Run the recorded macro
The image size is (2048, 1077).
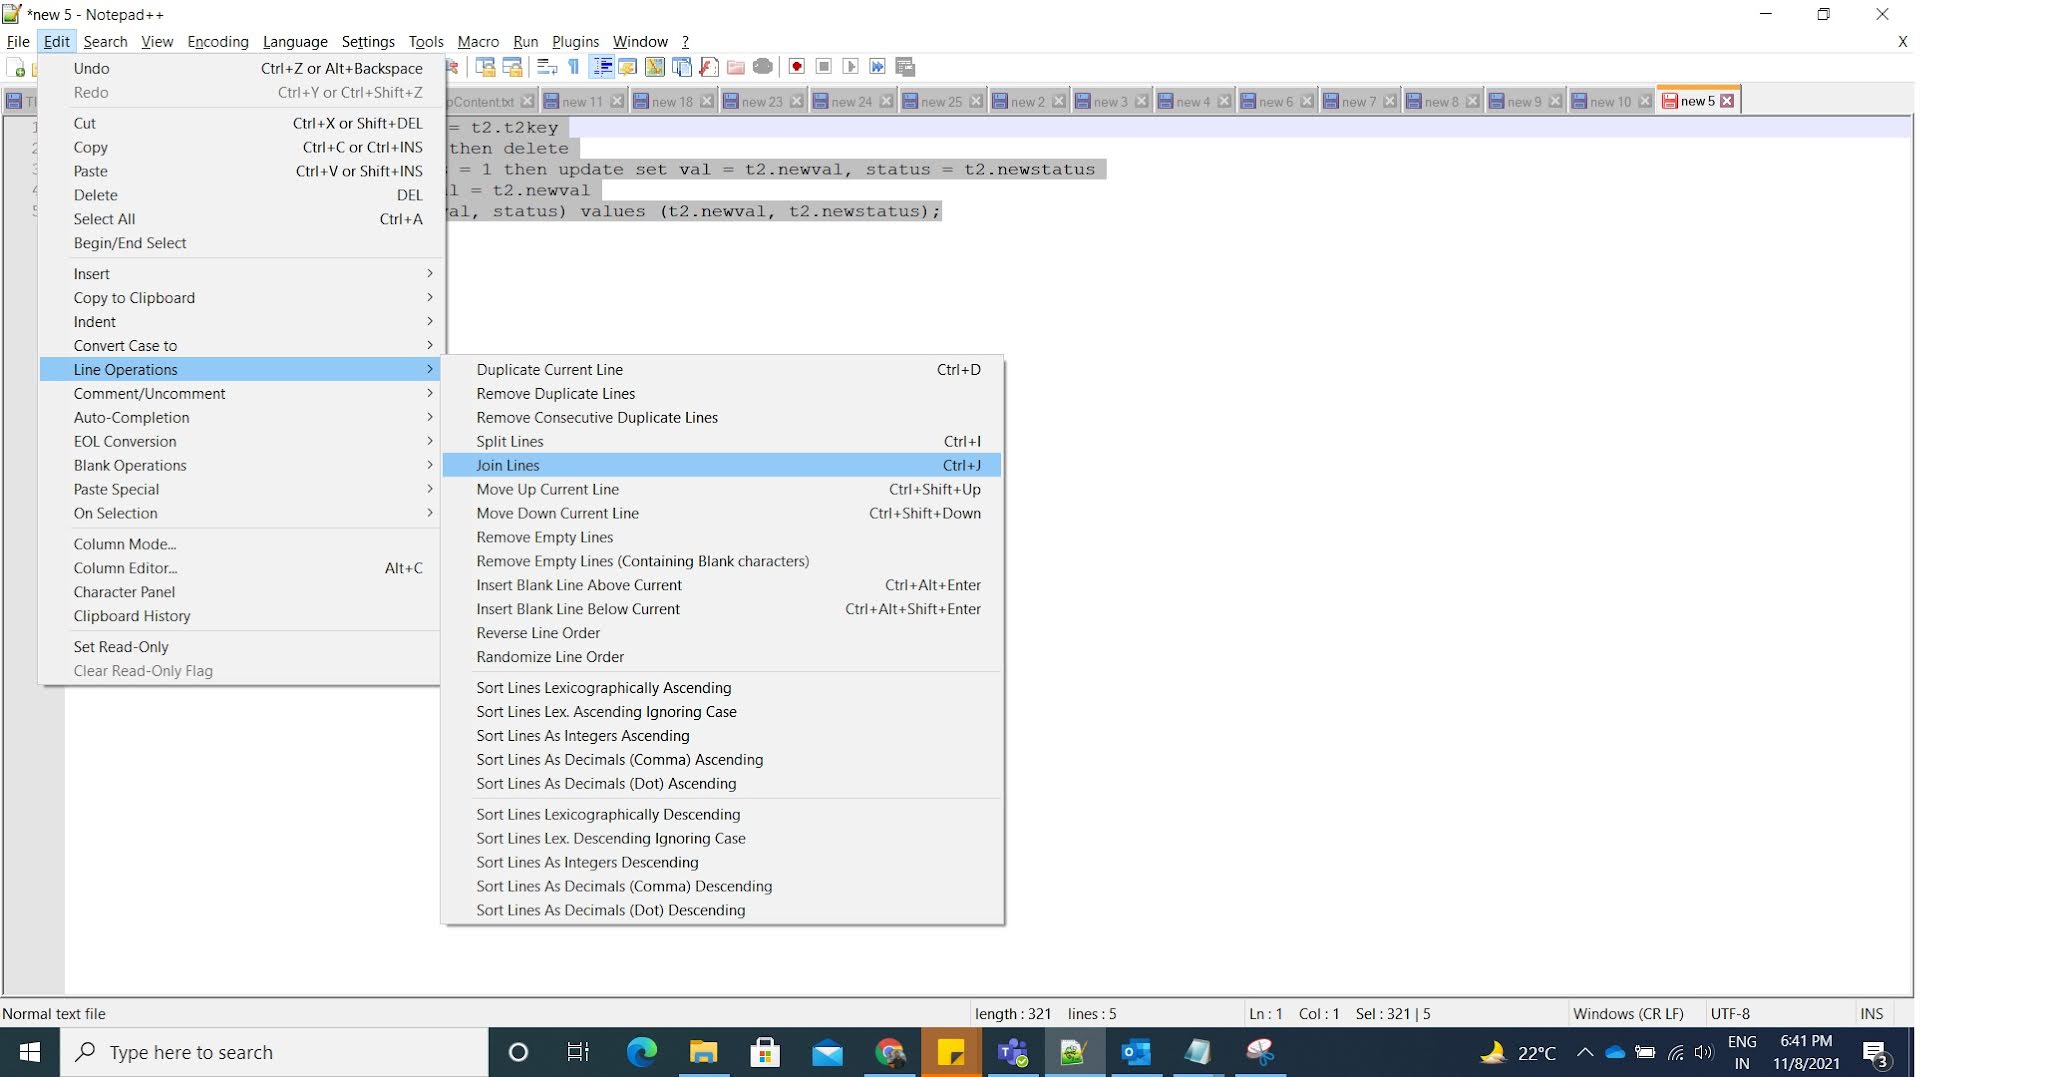click(x=851, y=67)
